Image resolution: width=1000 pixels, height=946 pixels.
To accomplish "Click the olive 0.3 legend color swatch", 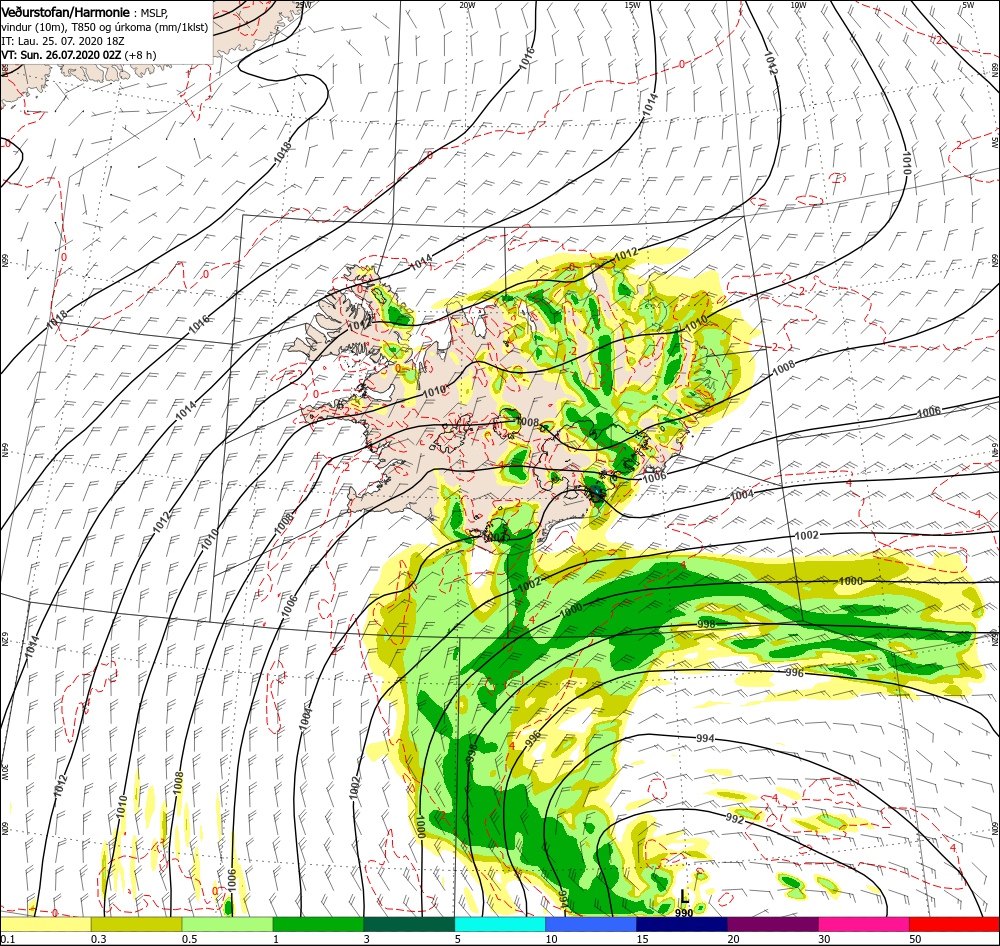I will tap(136, 924).
